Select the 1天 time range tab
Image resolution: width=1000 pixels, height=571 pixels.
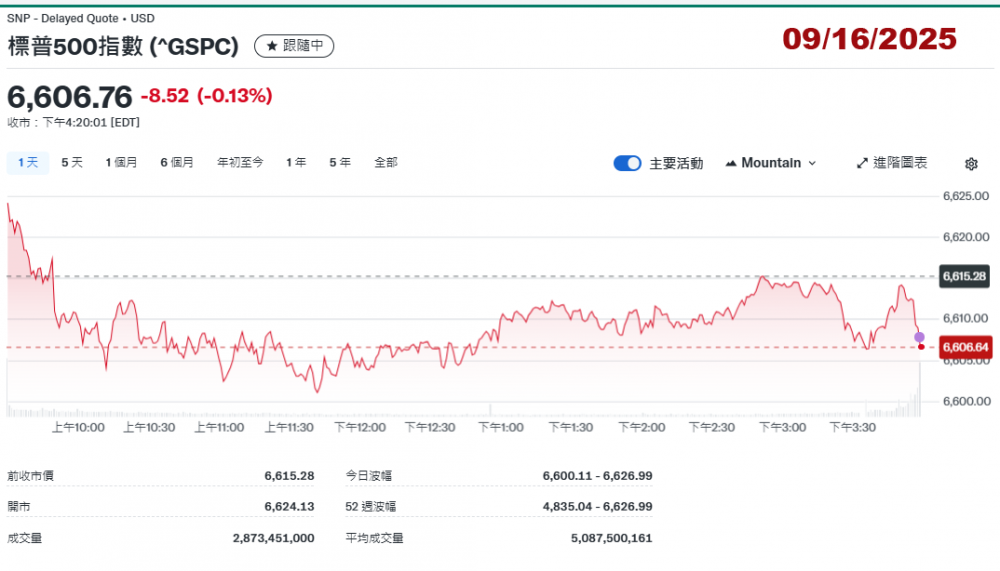tap(27, 162)
